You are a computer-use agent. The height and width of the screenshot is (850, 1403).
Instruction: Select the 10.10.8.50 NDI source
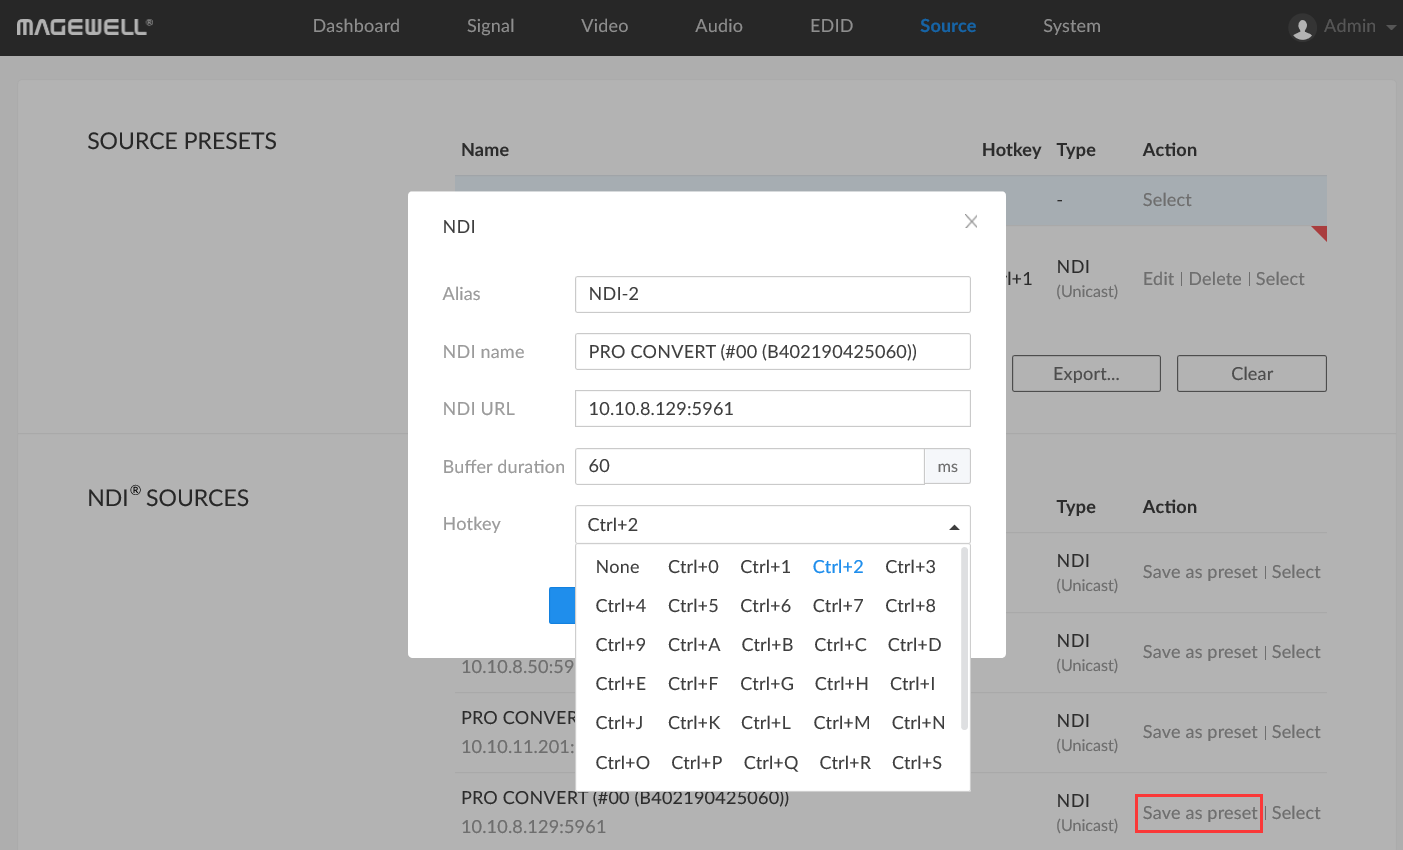(1296, 652)
